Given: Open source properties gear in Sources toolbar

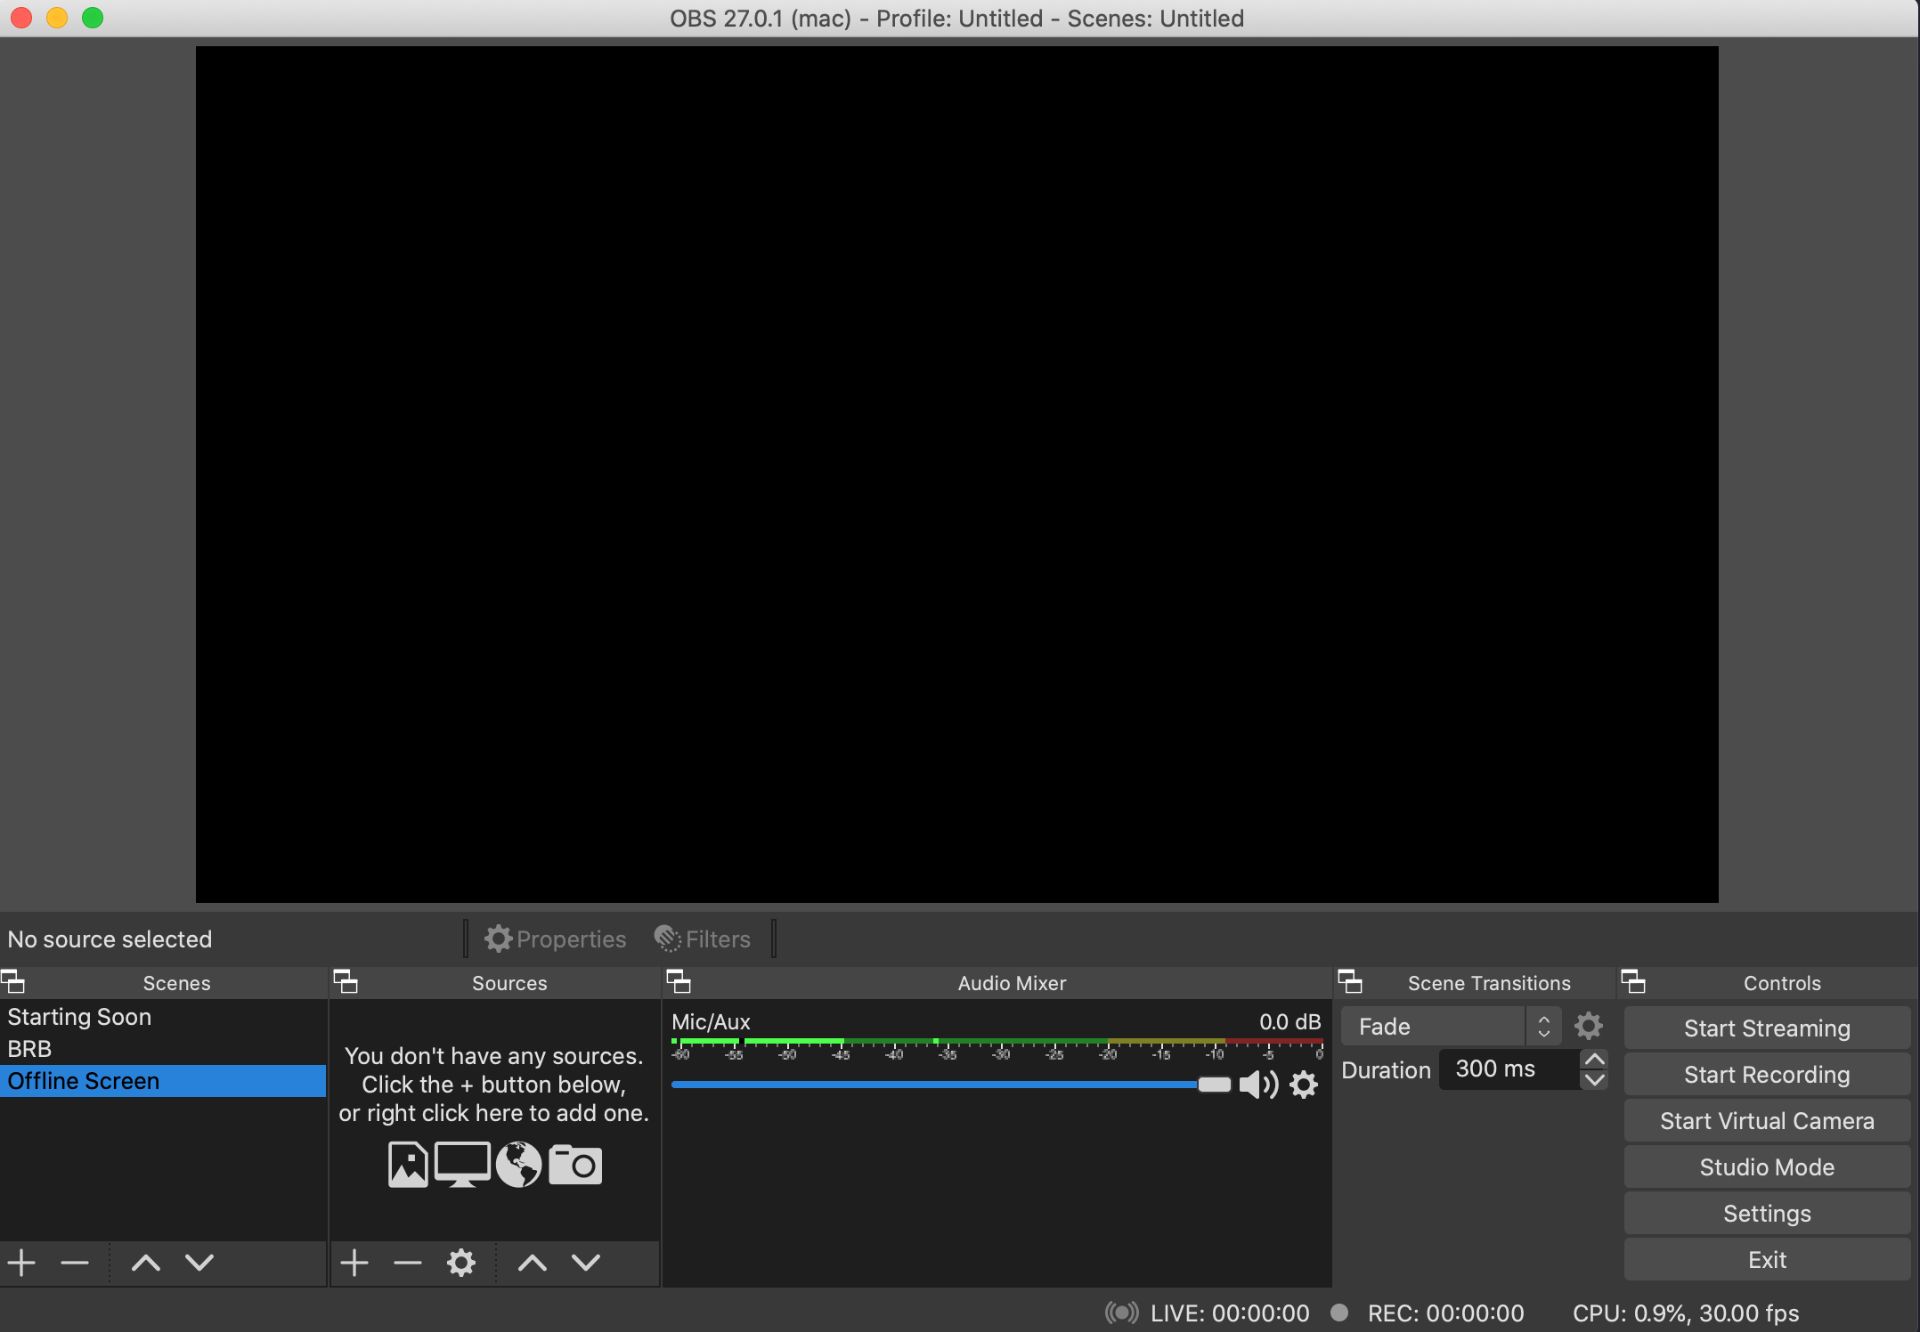Looking at the screenshot, I should tap(461, 1263).
